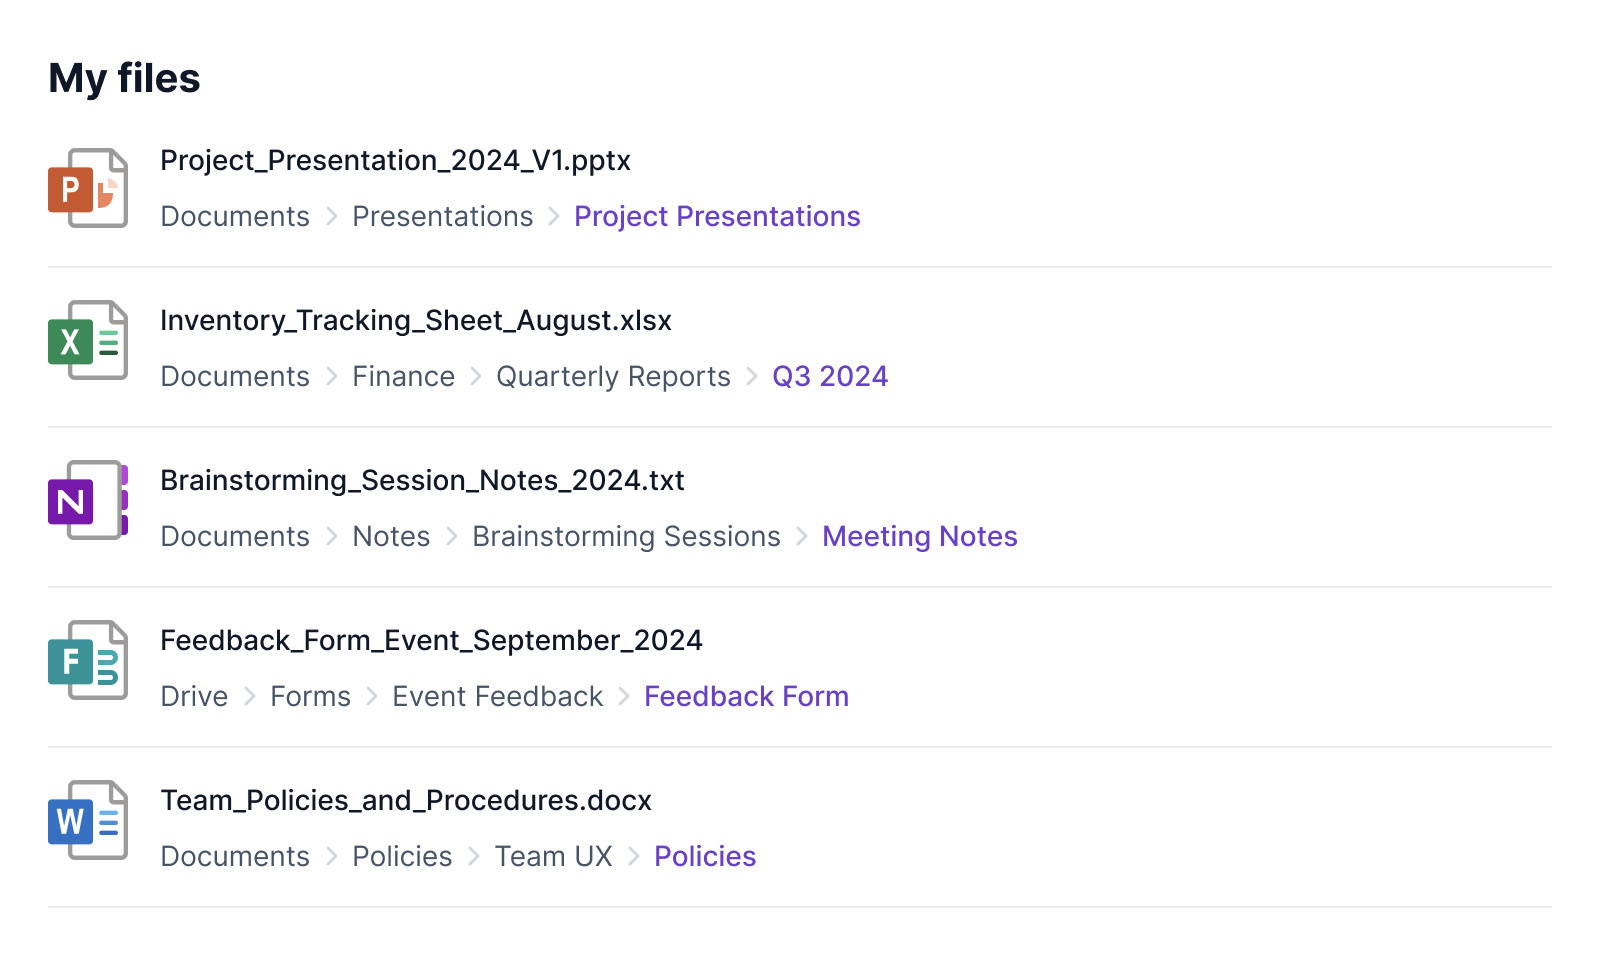Click Drive breadcrumb

[194, 697]
